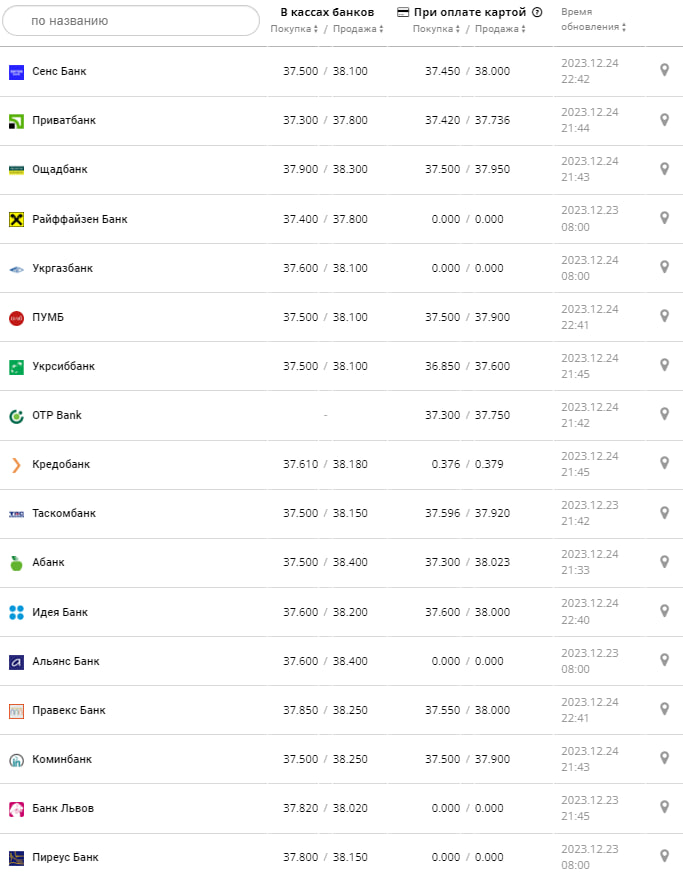Show Приватбанк branch location pin
The width and height of the screenshot is (683, 872).
pos(664,120)
